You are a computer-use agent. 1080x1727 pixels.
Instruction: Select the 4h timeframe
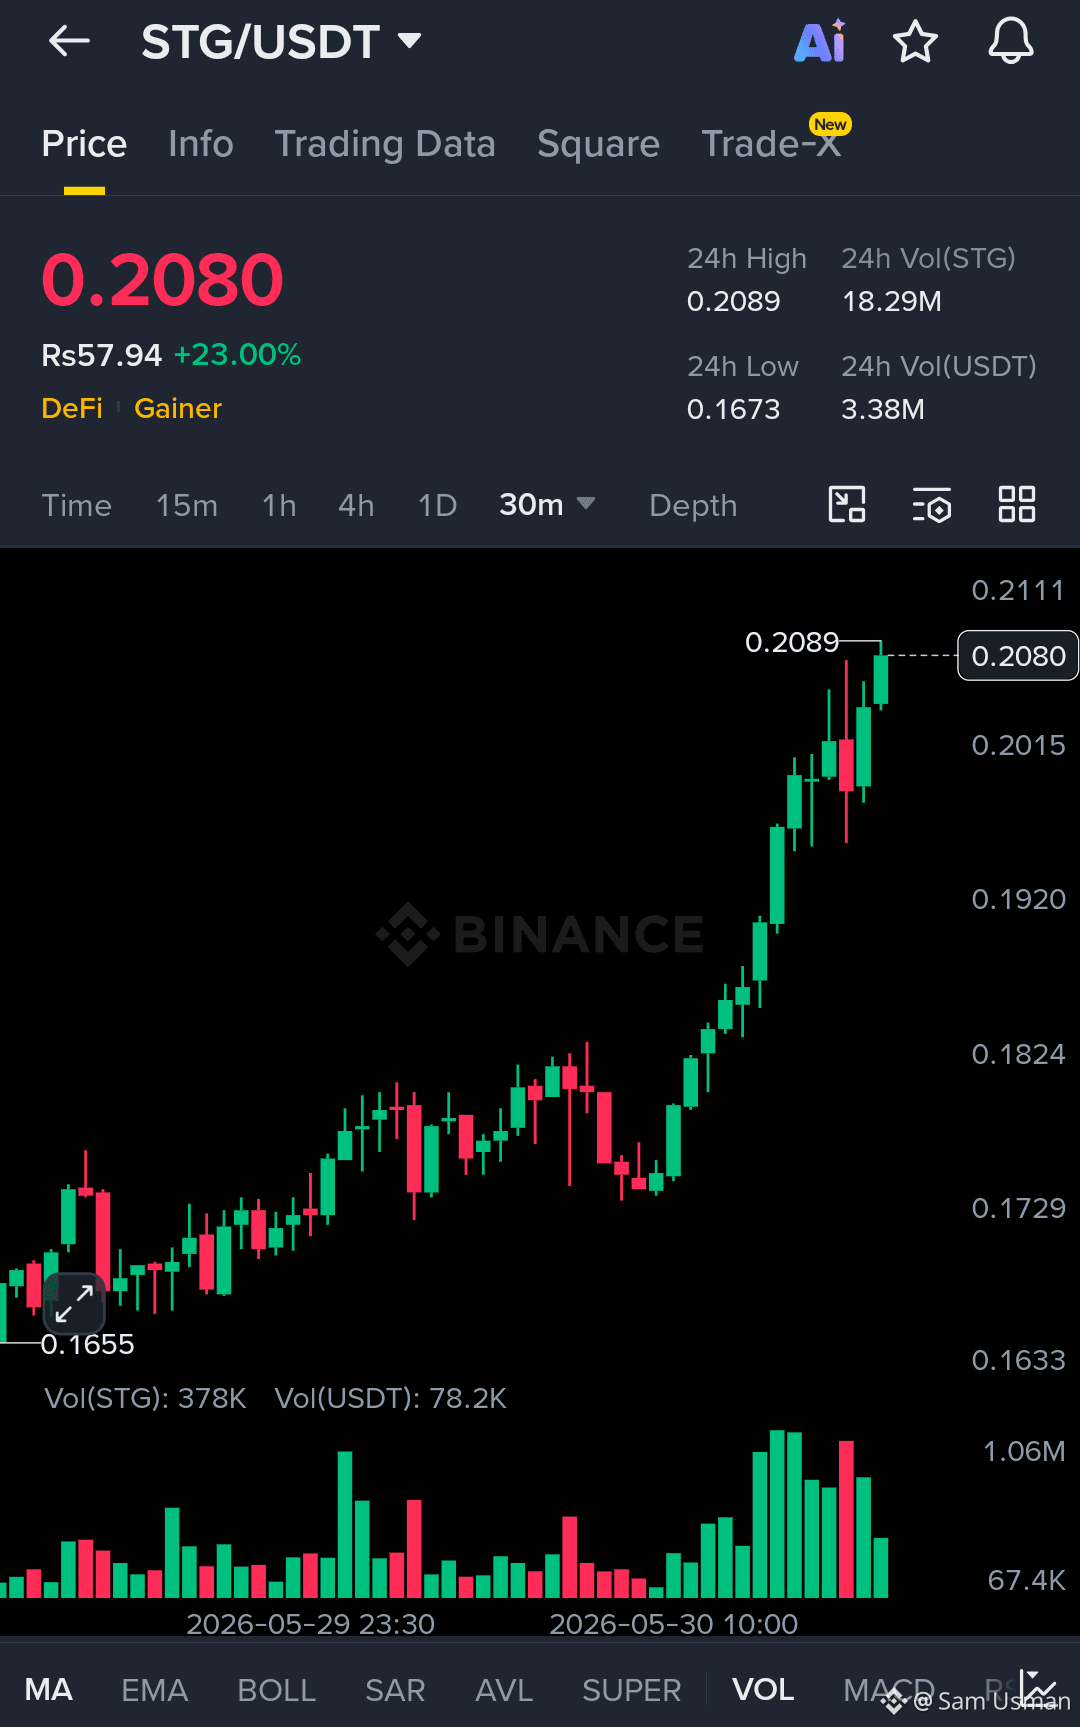[356, 505]
